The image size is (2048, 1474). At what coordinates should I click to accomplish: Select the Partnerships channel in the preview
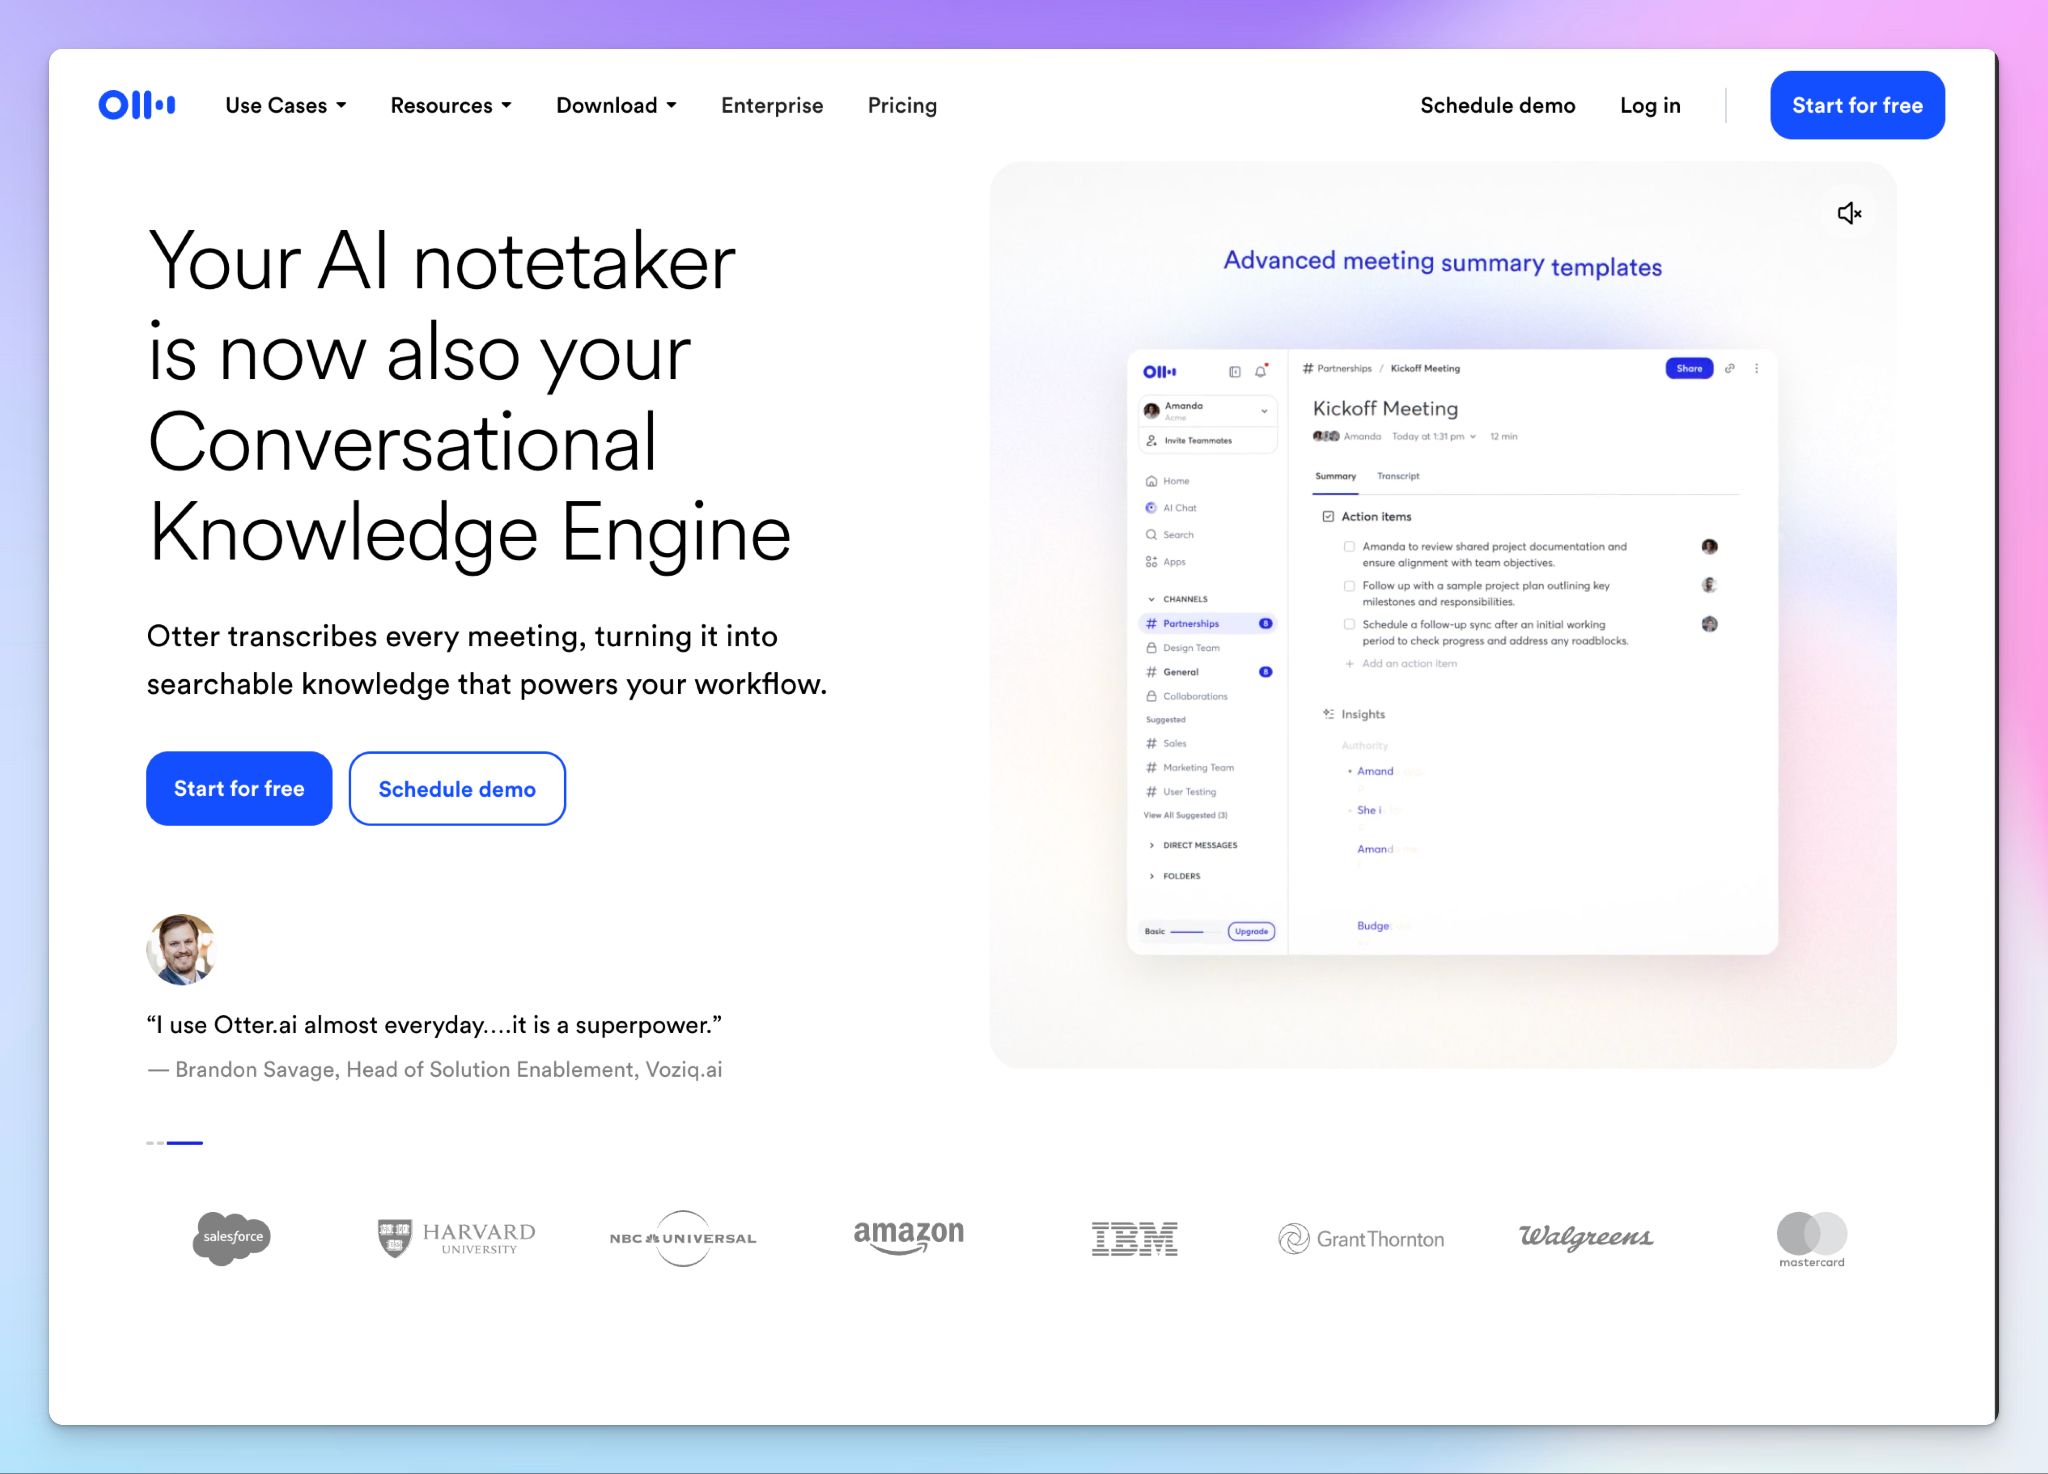pyautogui.click(x=1208, y=624)
